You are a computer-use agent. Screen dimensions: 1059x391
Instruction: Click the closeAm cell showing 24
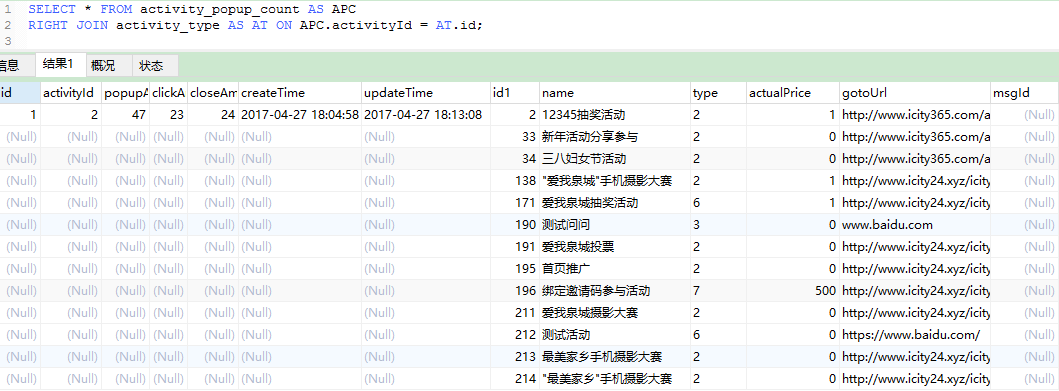click(212, 115)
